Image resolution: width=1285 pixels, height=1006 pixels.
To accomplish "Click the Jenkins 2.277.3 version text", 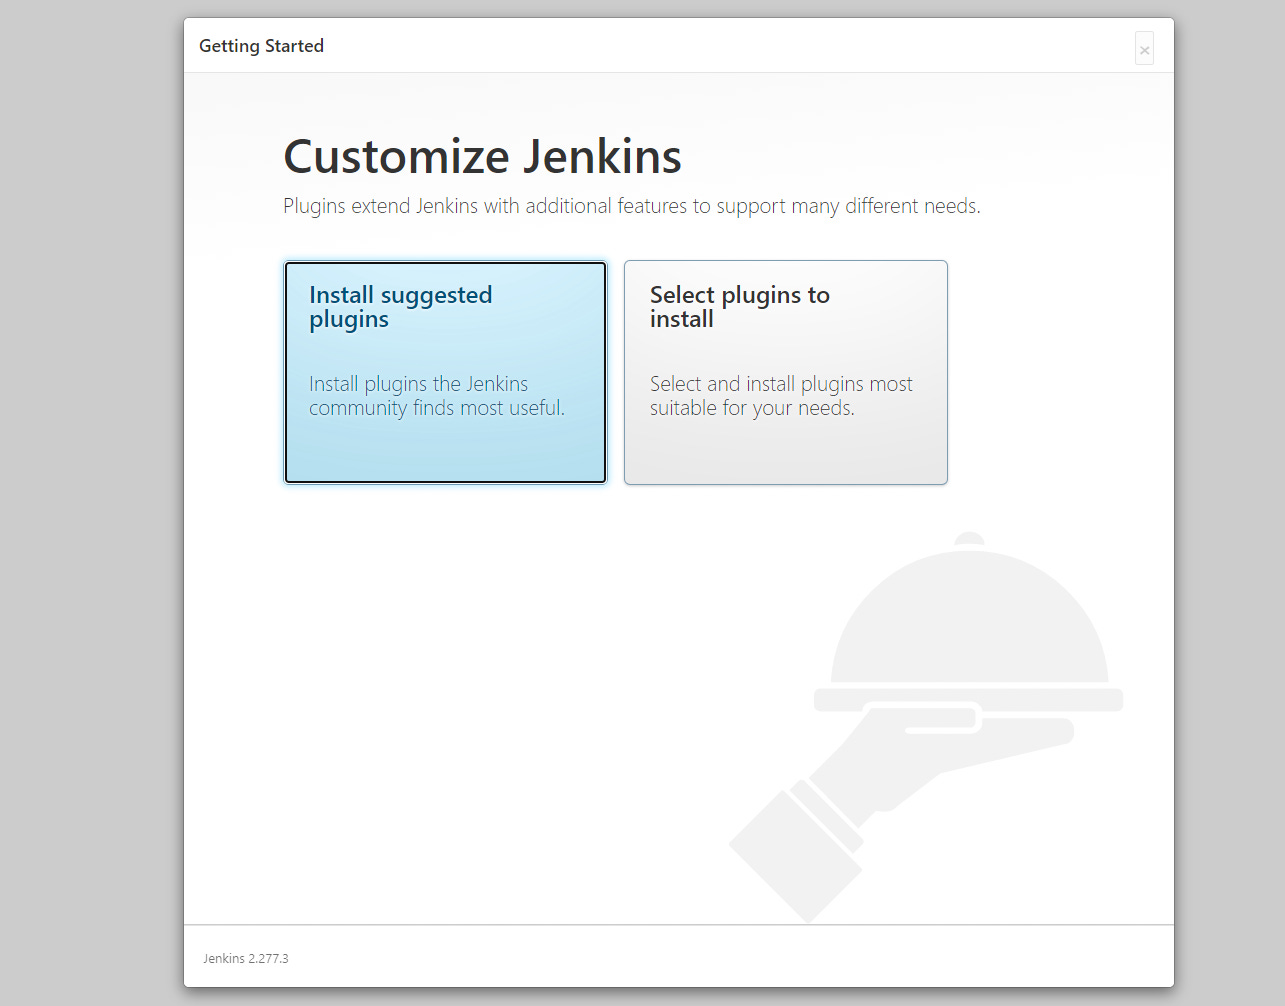I will click(x=246, y=958).
